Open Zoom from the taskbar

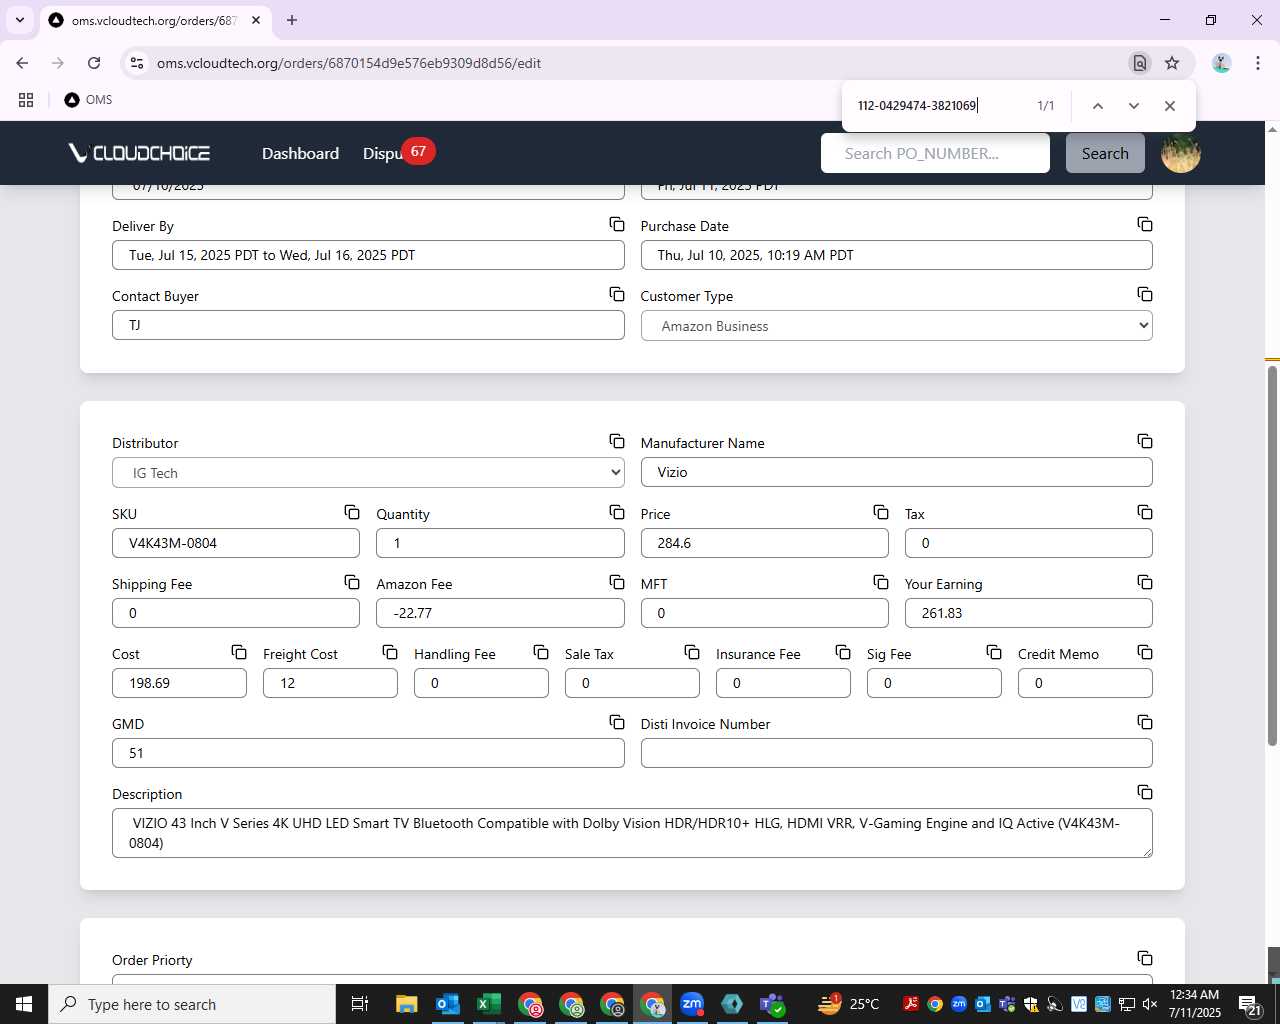click(x=691, y=1004)
